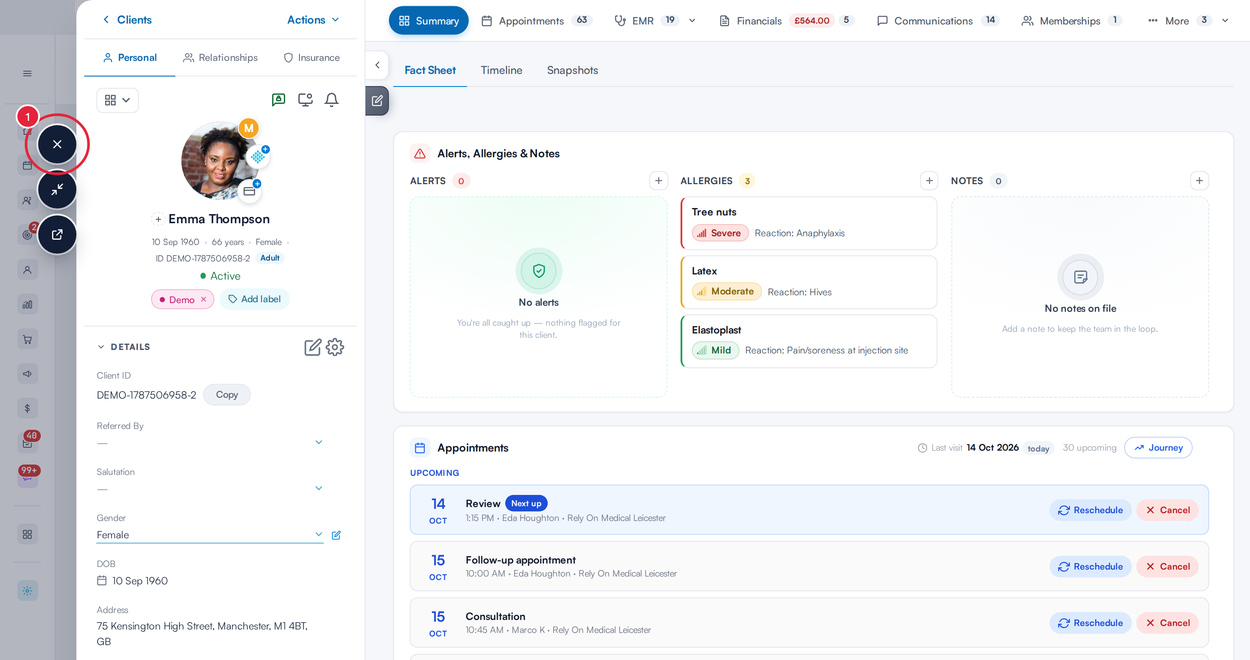Click the card badge on avatar

(249, 190)
